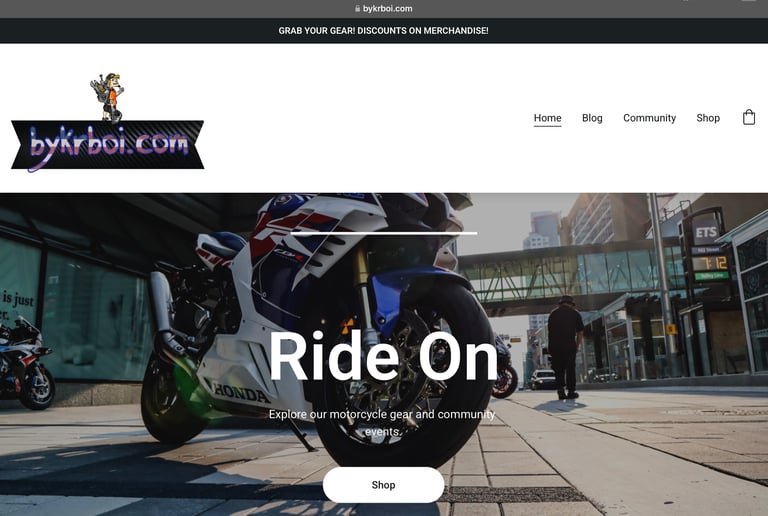
Task: Go to the Home nav item
Action: [547, 118]
